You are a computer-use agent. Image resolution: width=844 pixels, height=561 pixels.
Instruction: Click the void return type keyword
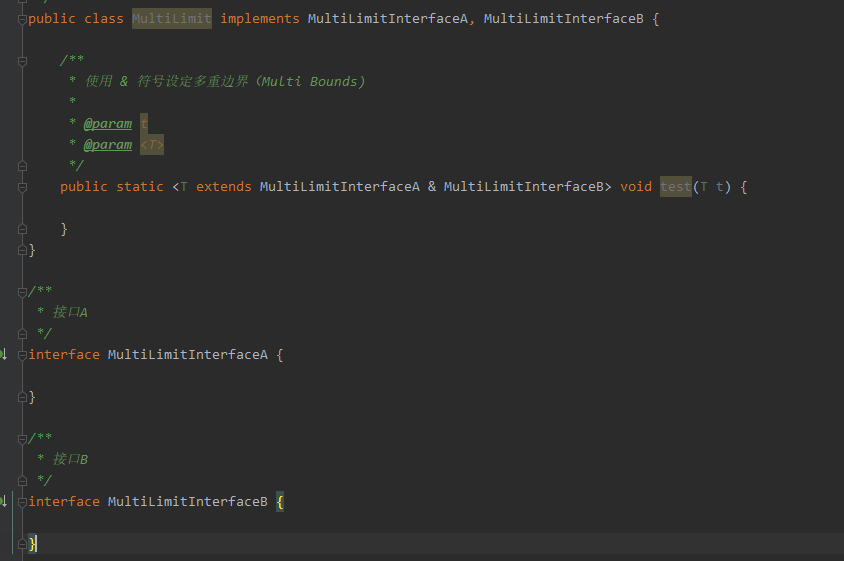[x=636, y=187]
